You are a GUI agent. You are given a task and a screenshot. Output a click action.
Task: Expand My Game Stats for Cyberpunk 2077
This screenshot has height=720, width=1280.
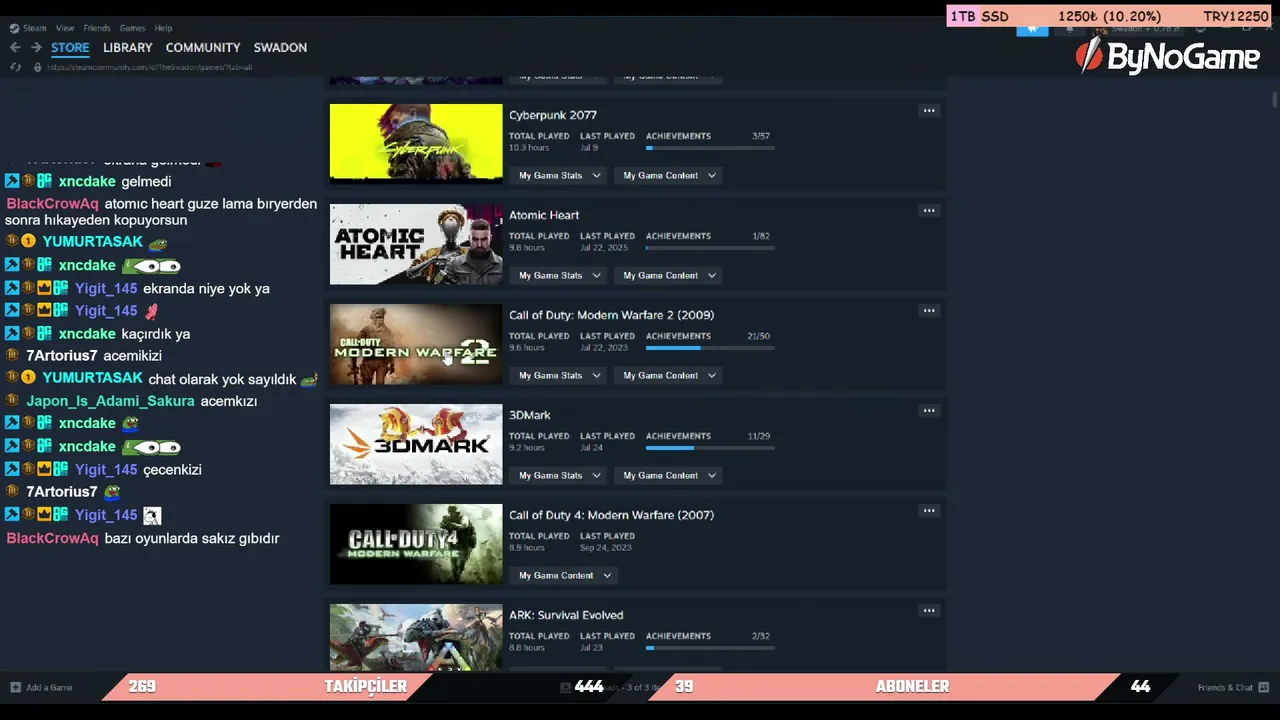tap(560, 175)
